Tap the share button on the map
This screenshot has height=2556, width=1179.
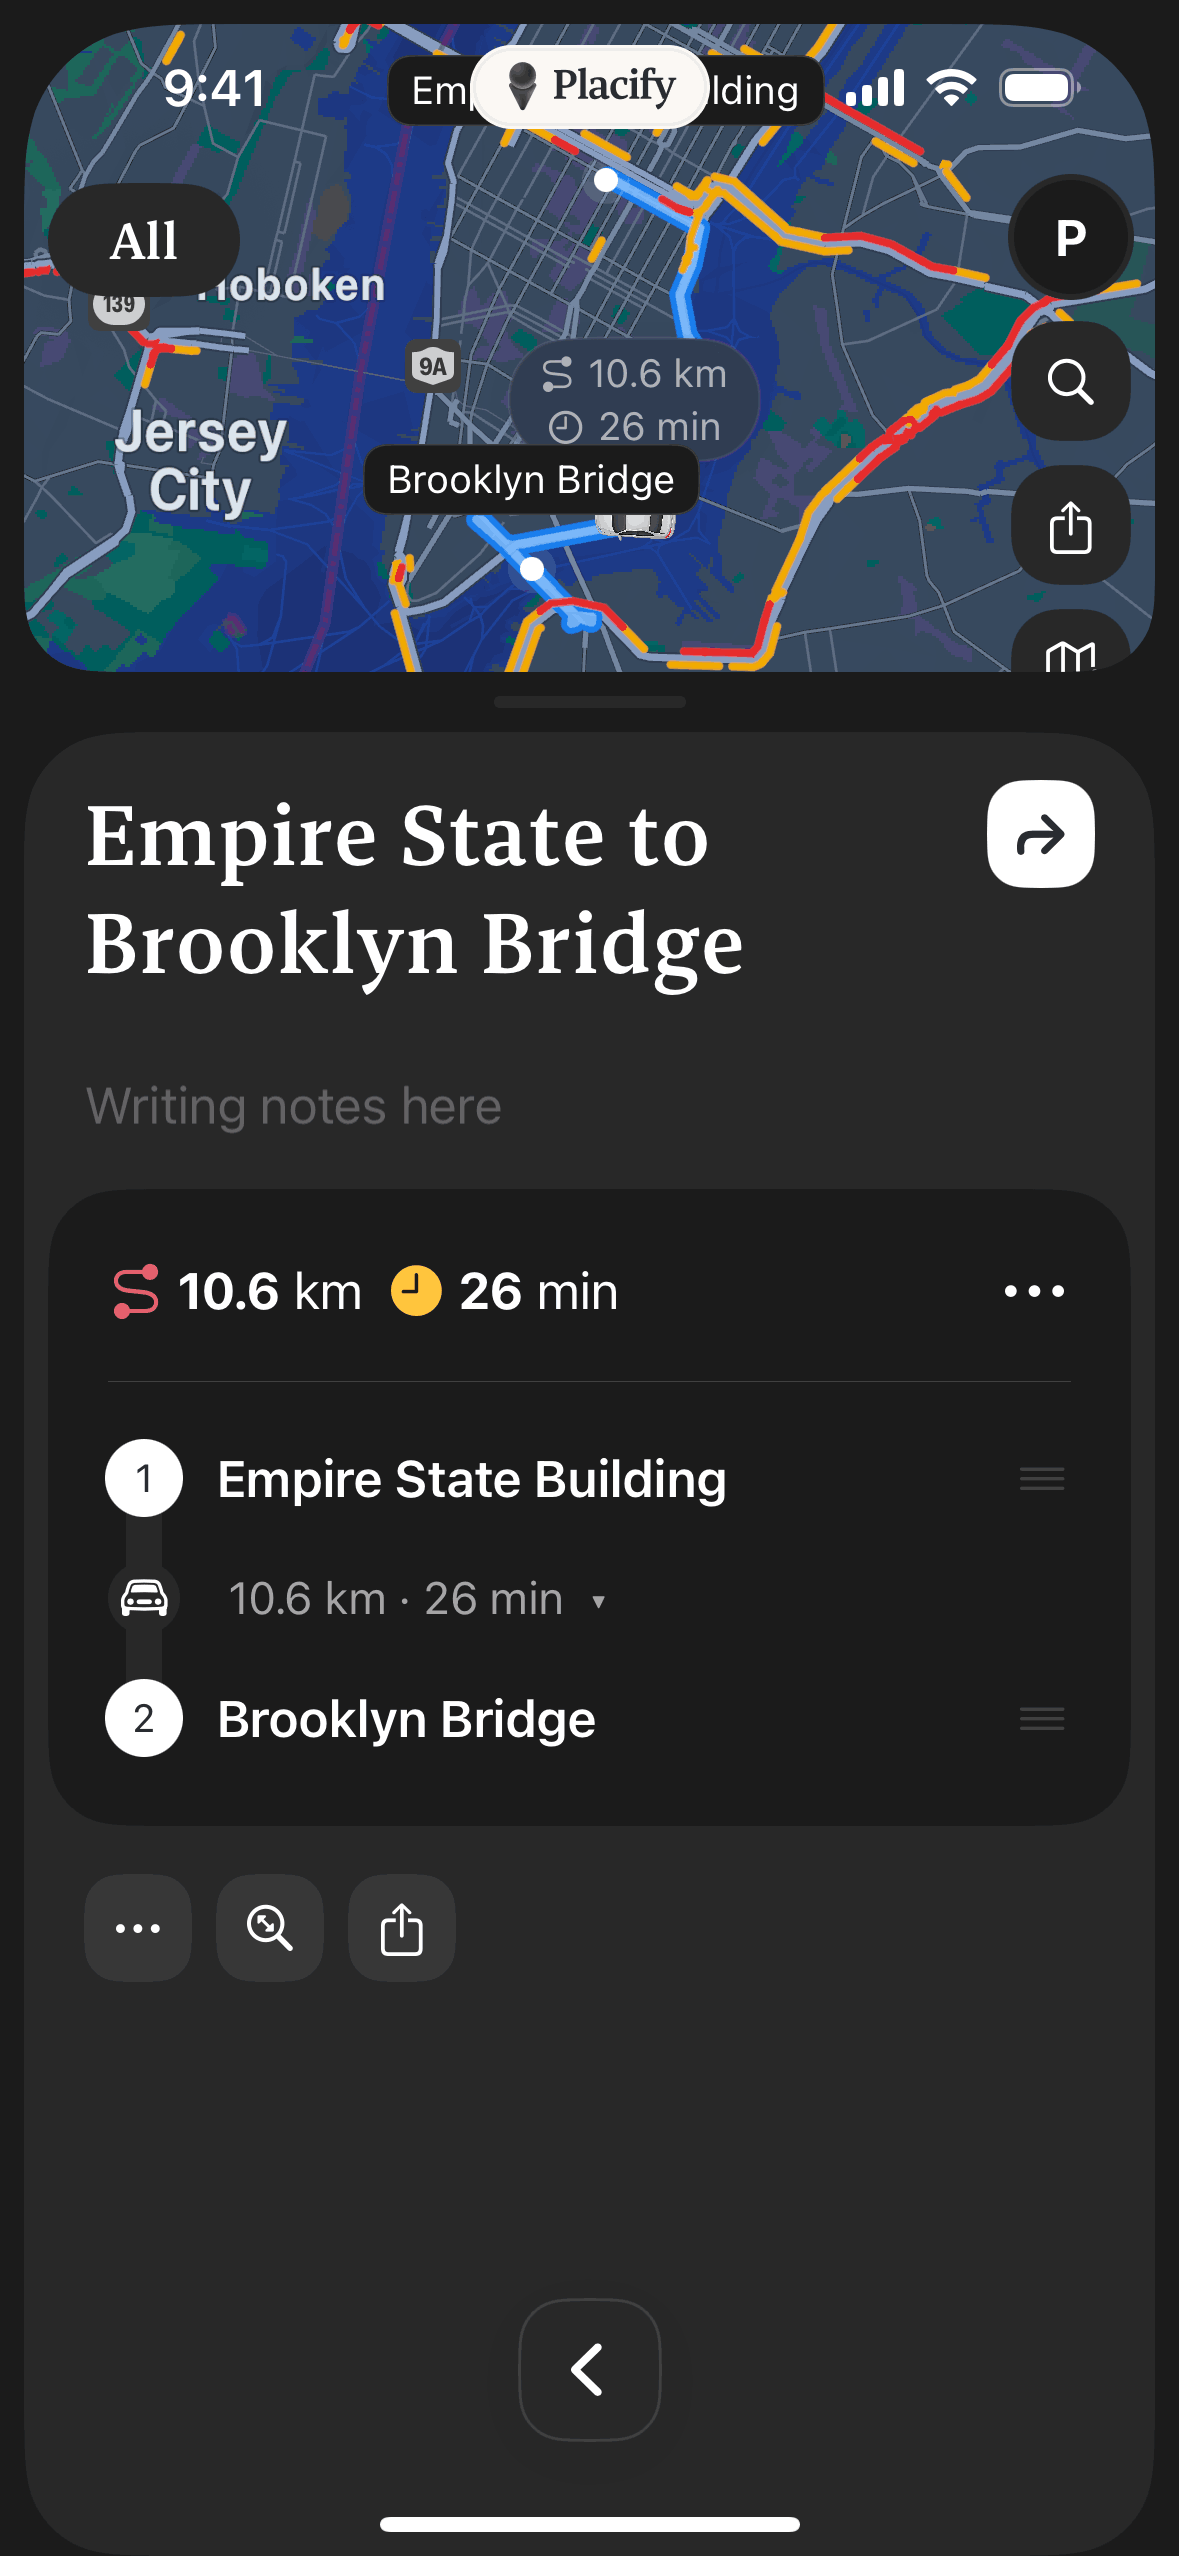[1070, 526]
